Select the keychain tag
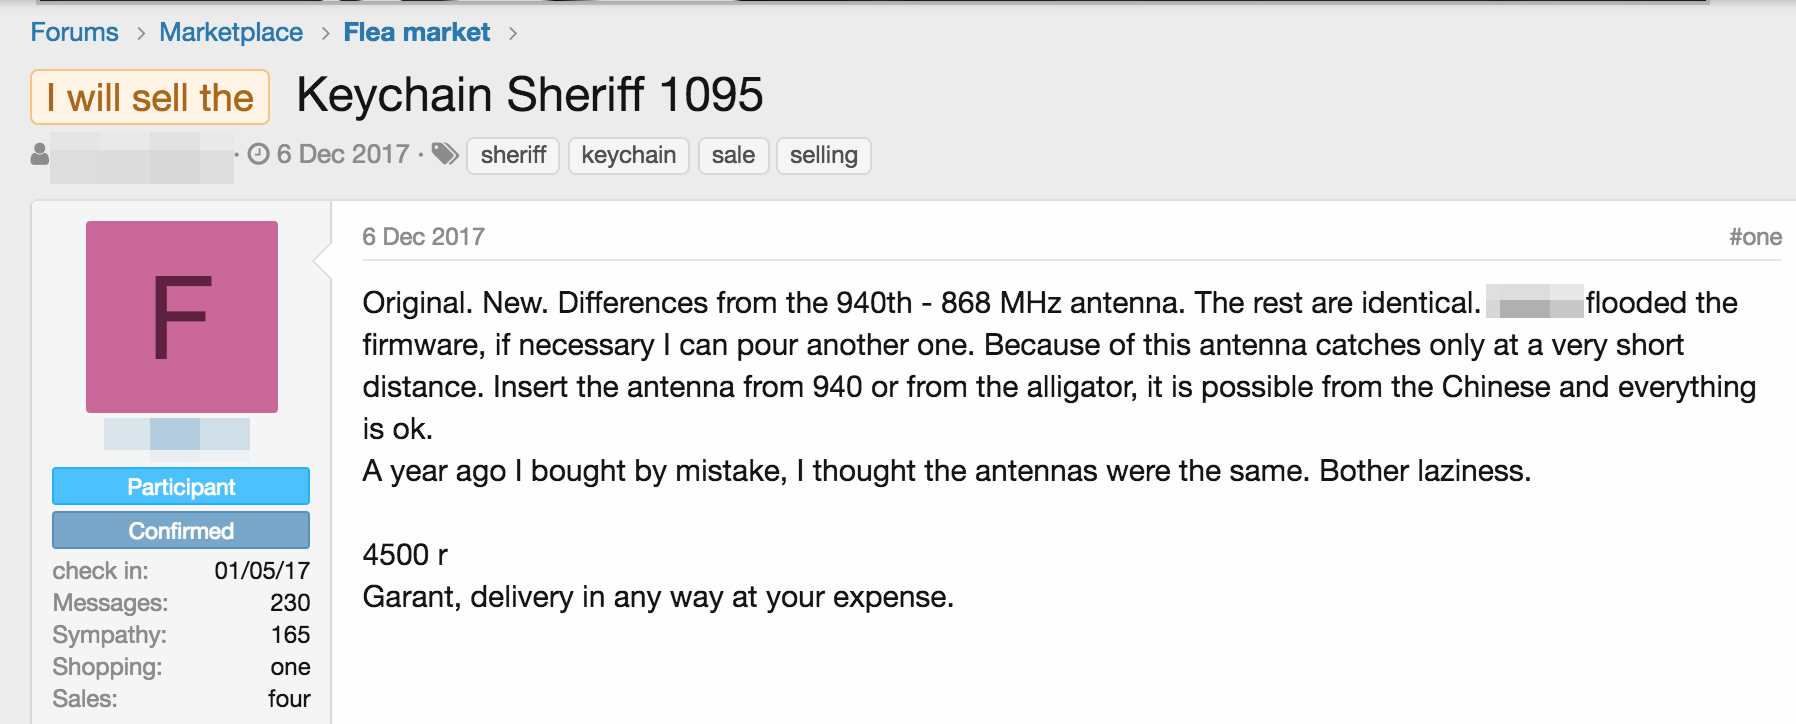Screen dimensions: 1796x724 (628, 155)
